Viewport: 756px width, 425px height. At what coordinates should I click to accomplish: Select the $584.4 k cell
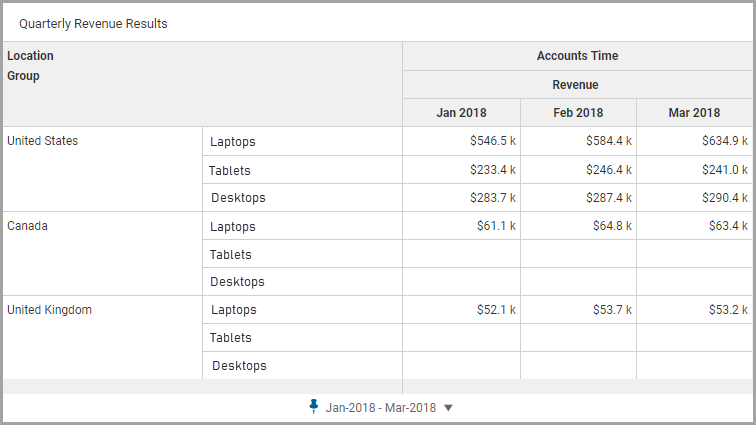click(578, 141)
